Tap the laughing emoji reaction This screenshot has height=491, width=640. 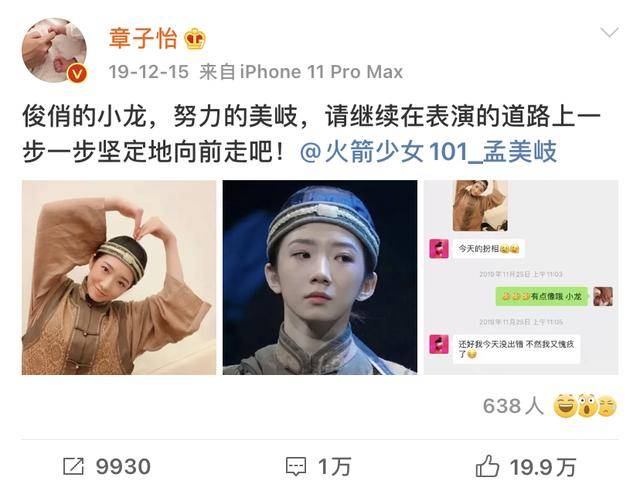point(565,406)
